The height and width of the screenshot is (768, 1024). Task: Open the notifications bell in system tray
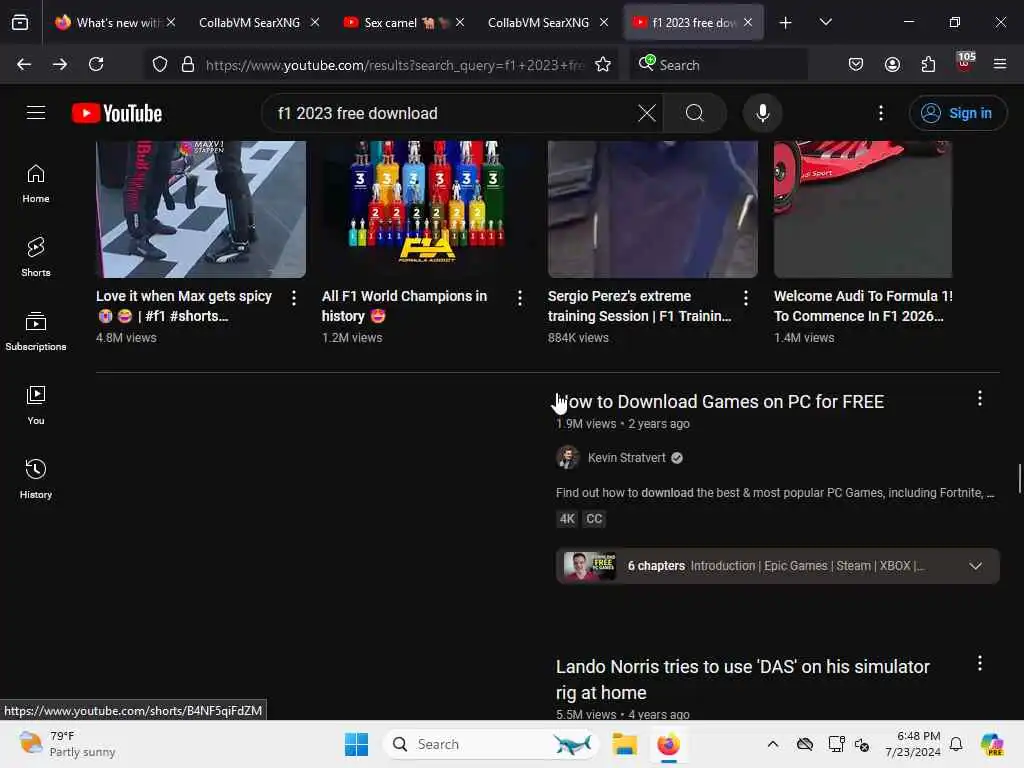(955, 744)
